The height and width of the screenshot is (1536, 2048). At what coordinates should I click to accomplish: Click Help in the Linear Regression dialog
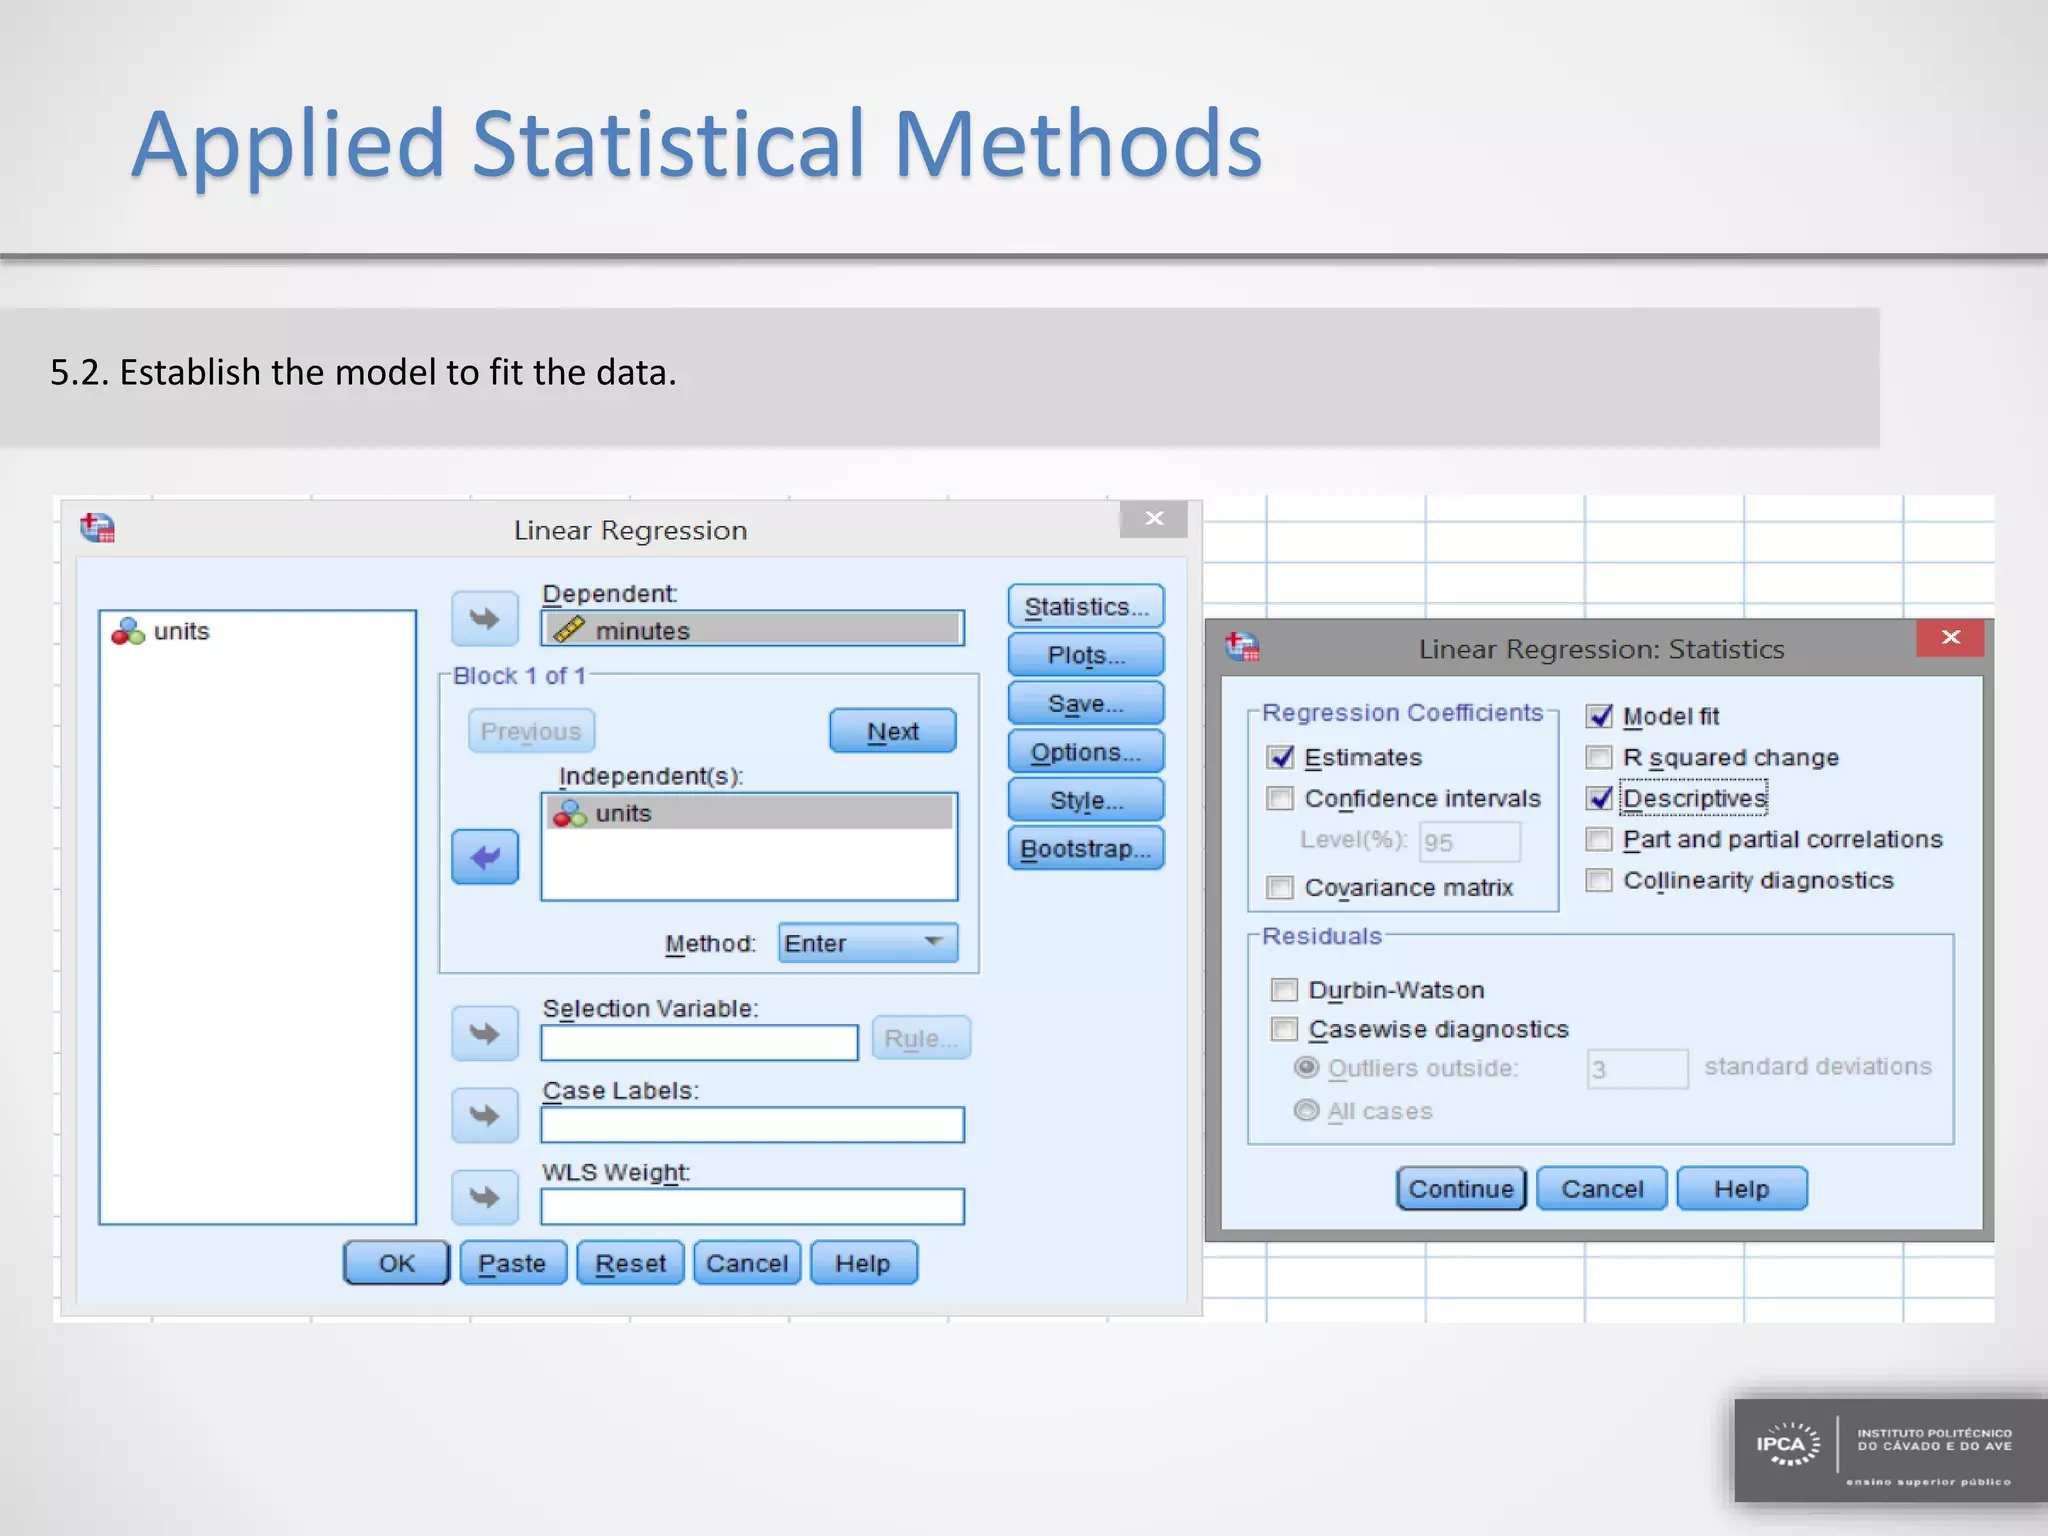tap(863, 1263)
